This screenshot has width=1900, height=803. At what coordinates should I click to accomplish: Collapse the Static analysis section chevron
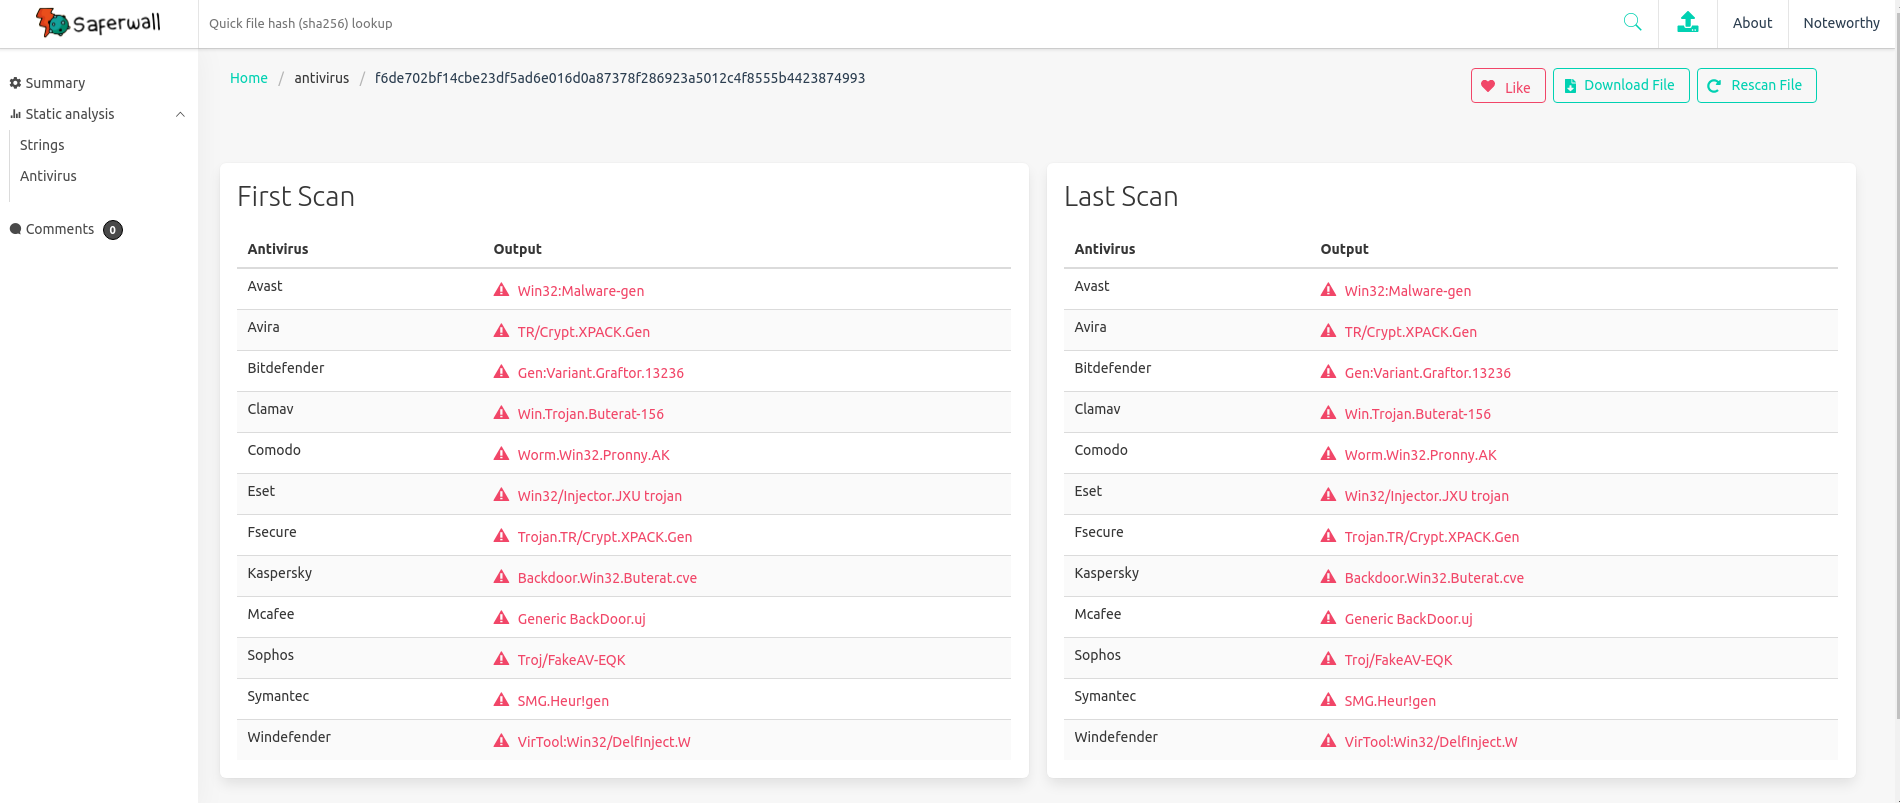(x=180, y=114)
